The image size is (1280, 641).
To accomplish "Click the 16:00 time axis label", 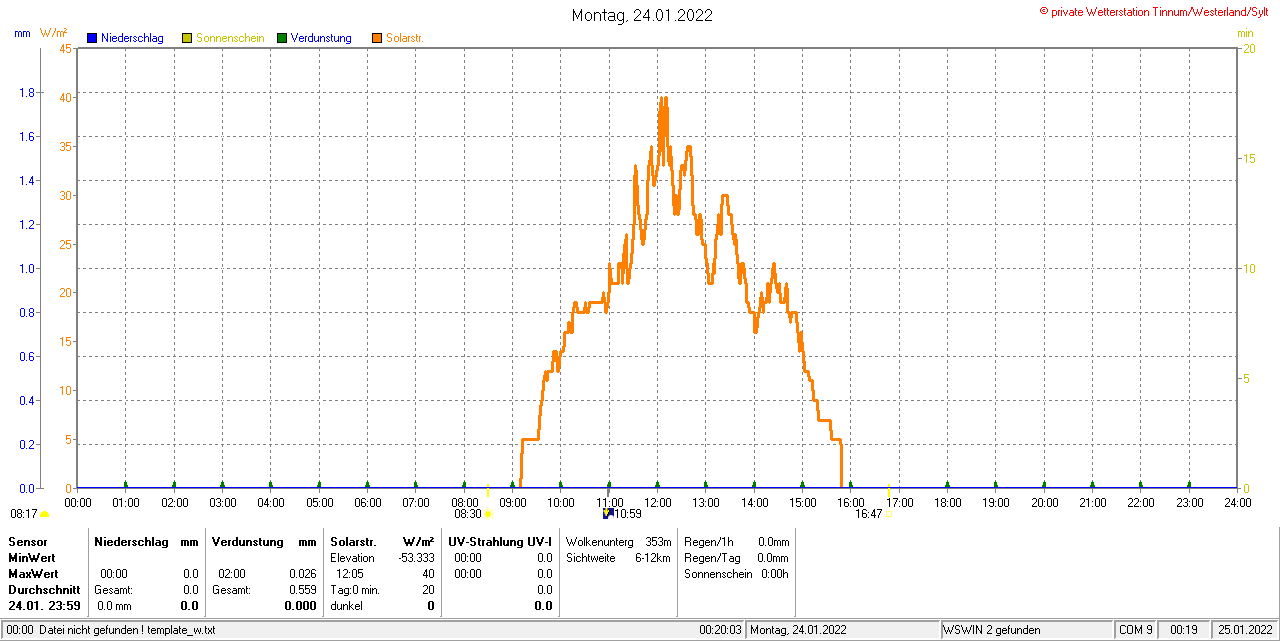I will click(851, 502).
